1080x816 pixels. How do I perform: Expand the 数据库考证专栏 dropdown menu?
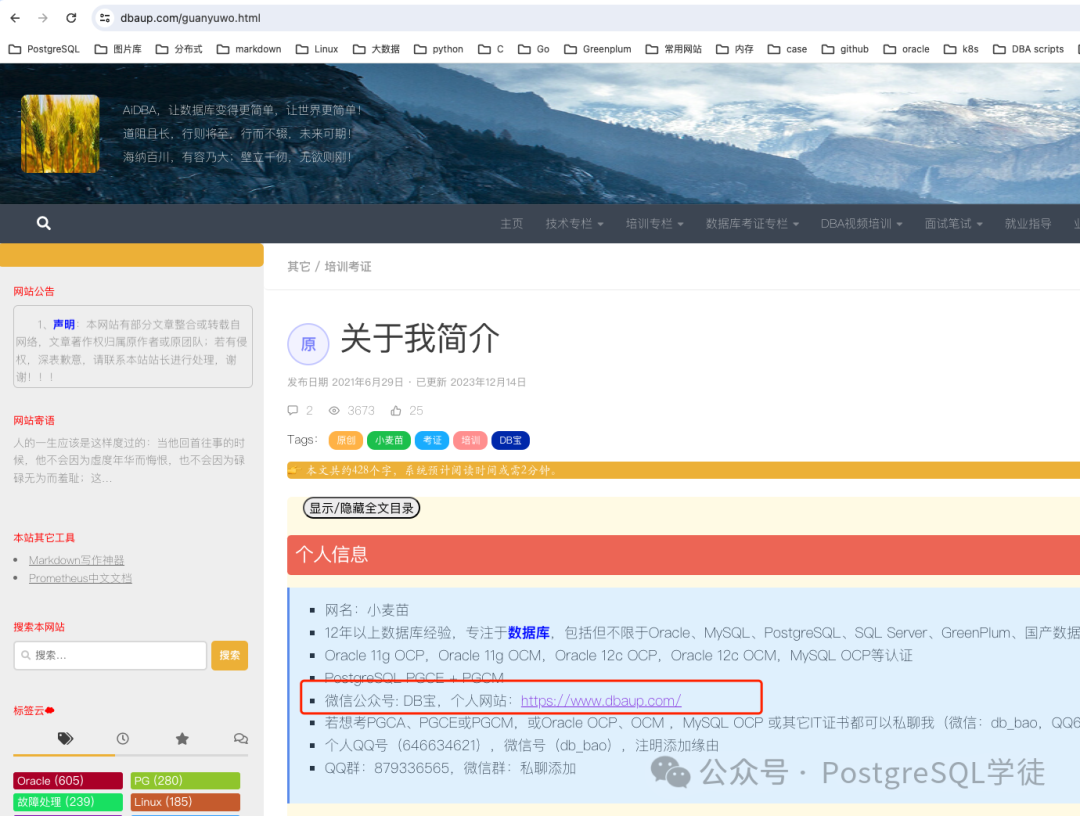(752, 224)
